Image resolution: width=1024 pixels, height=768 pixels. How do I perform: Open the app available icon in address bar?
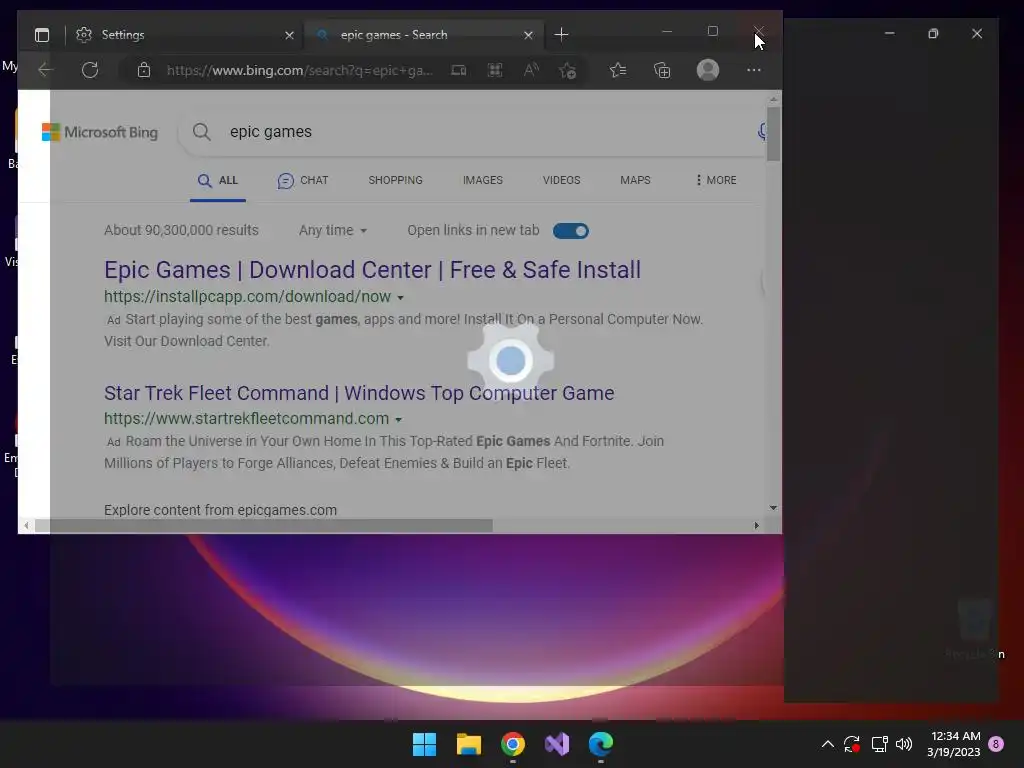(x=458, y=70)
